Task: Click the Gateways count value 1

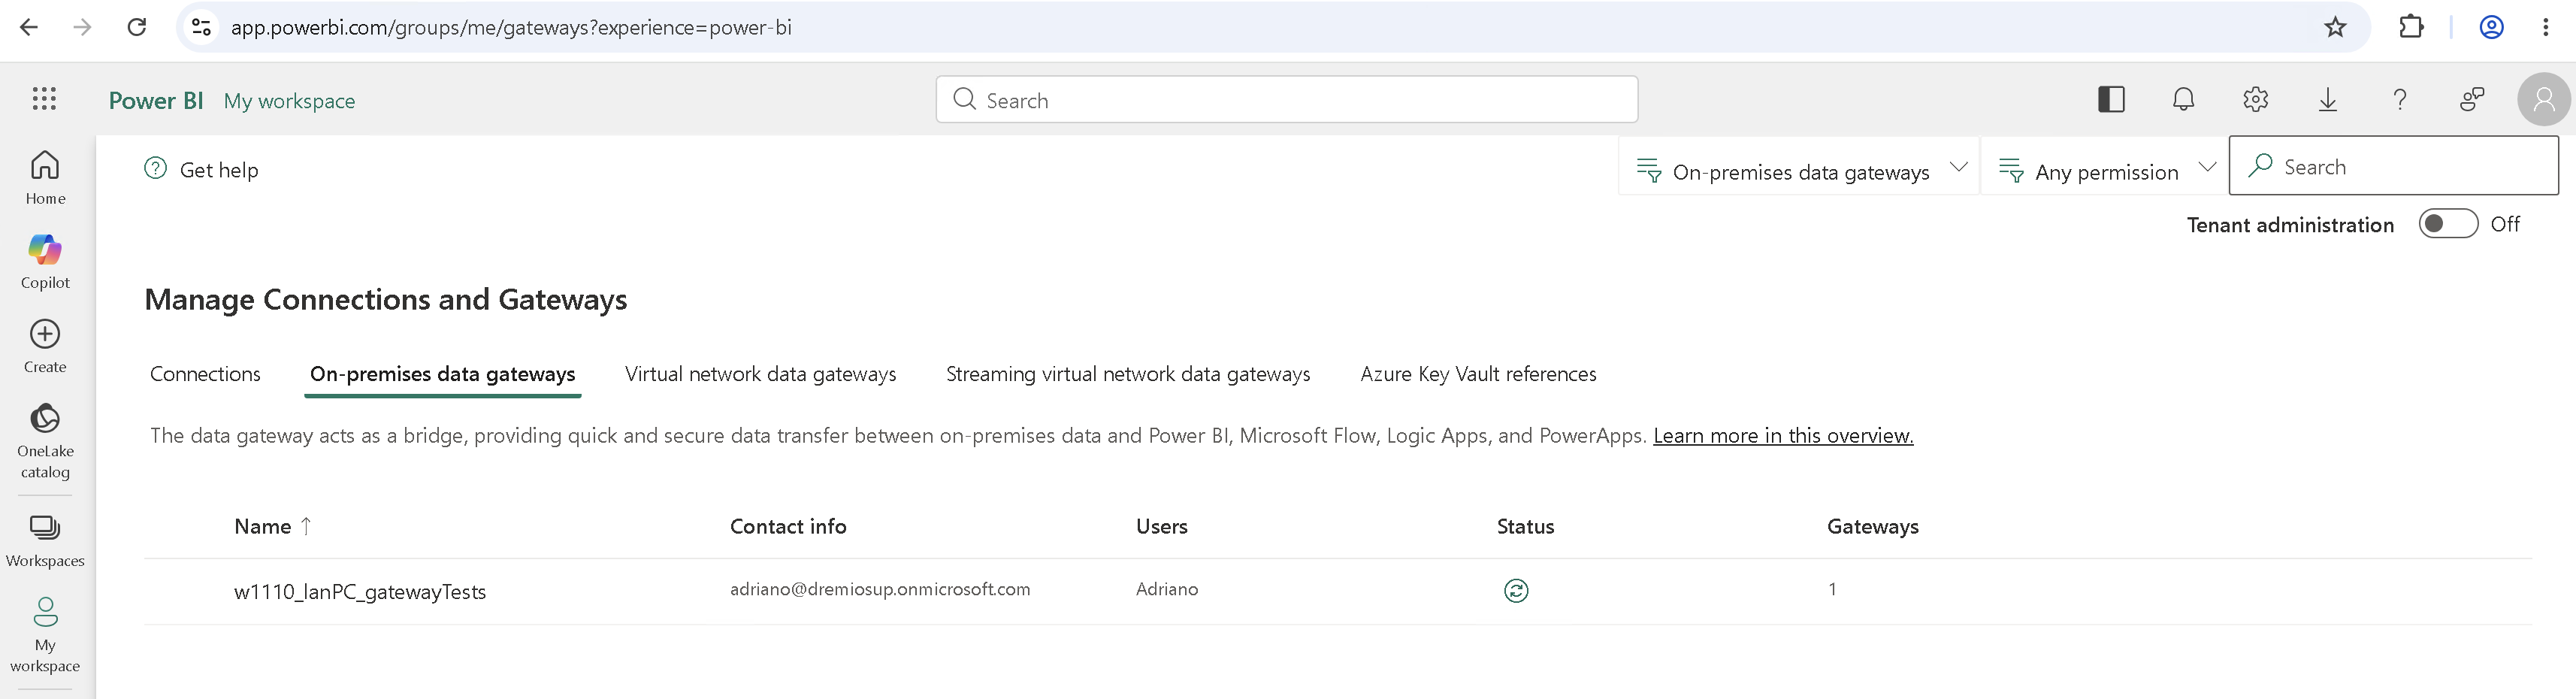Action: click(x=1832, y=589)
